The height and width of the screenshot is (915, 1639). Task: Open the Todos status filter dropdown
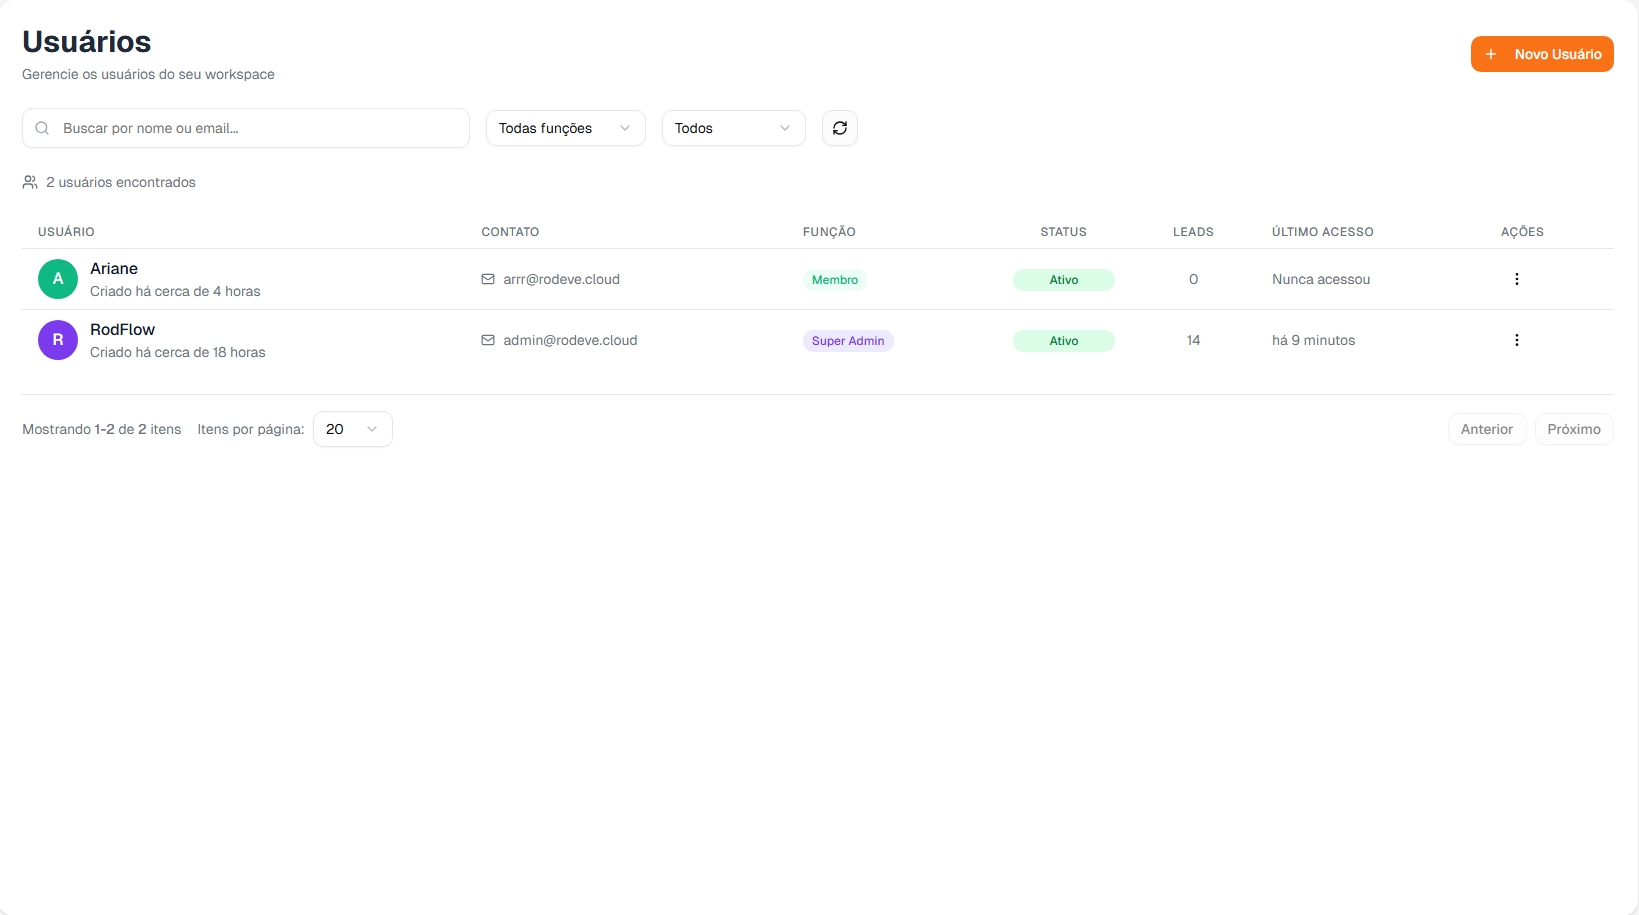tap(733, 128)
